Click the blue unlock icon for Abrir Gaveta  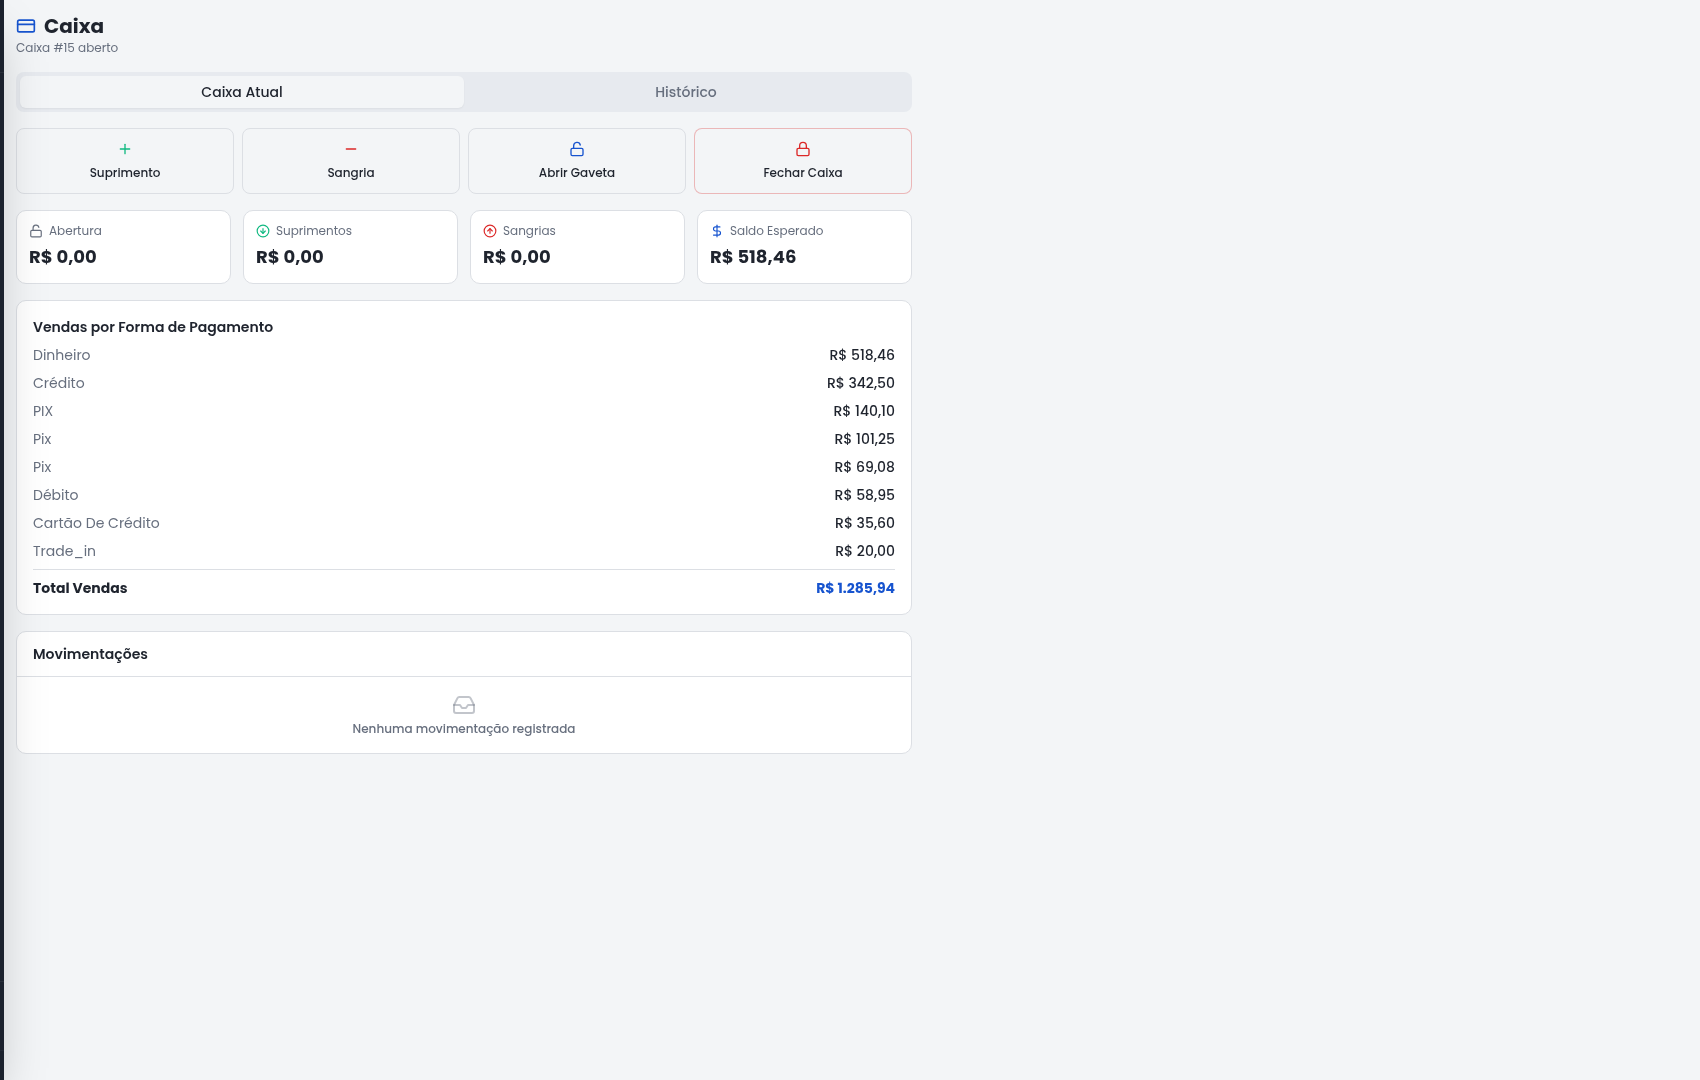click(577, 149)
